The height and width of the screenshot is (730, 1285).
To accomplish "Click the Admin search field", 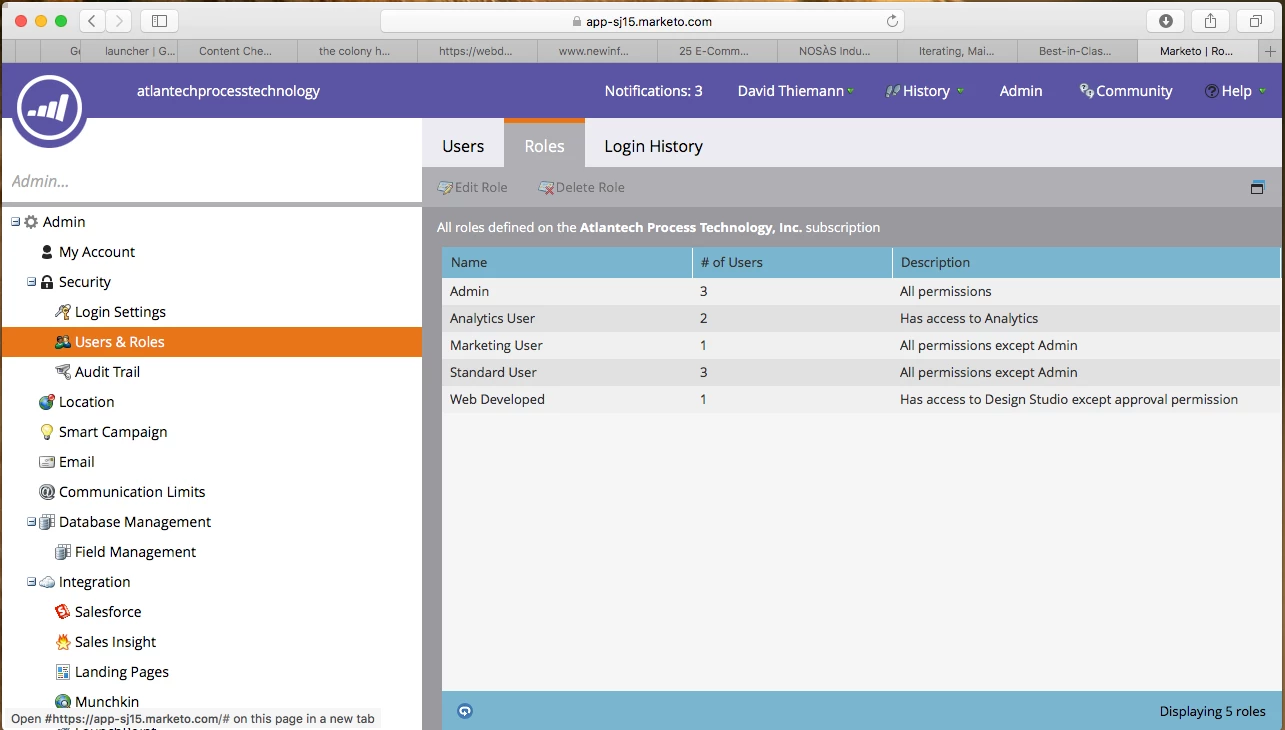I will click(212, 182).
